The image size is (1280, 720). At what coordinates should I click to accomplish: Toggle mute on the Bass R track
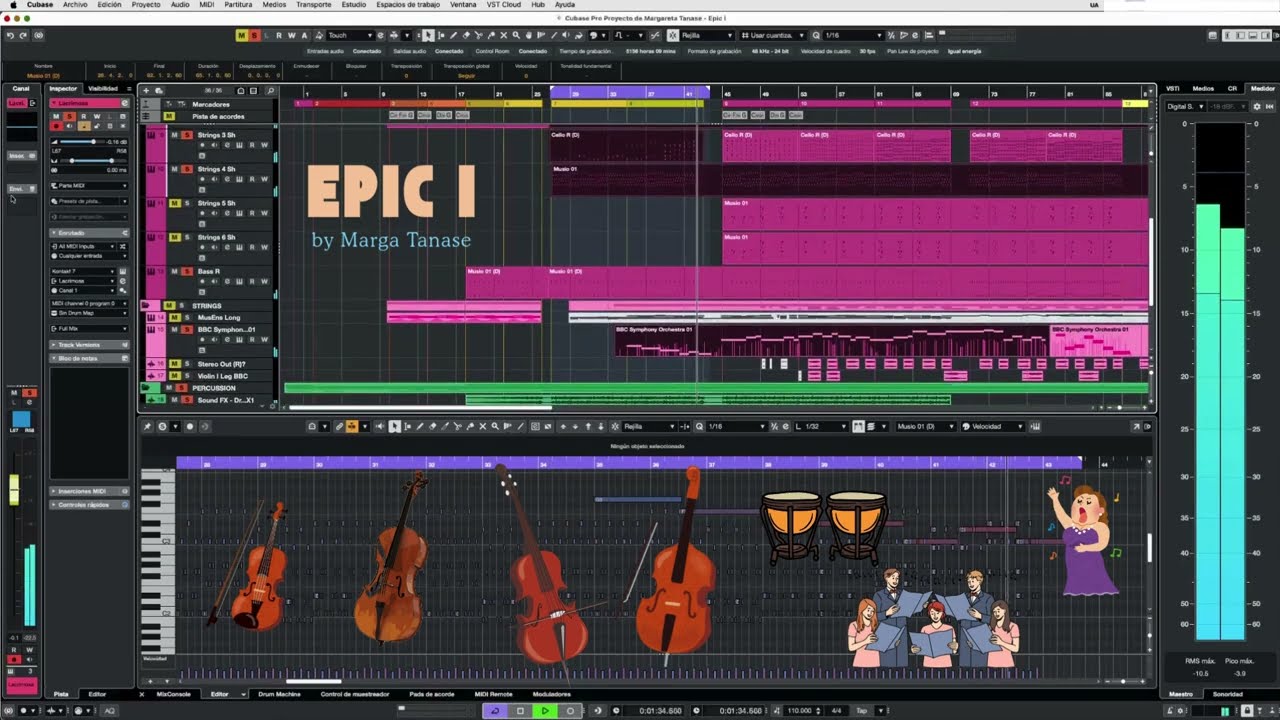click(x=174, y=271)
